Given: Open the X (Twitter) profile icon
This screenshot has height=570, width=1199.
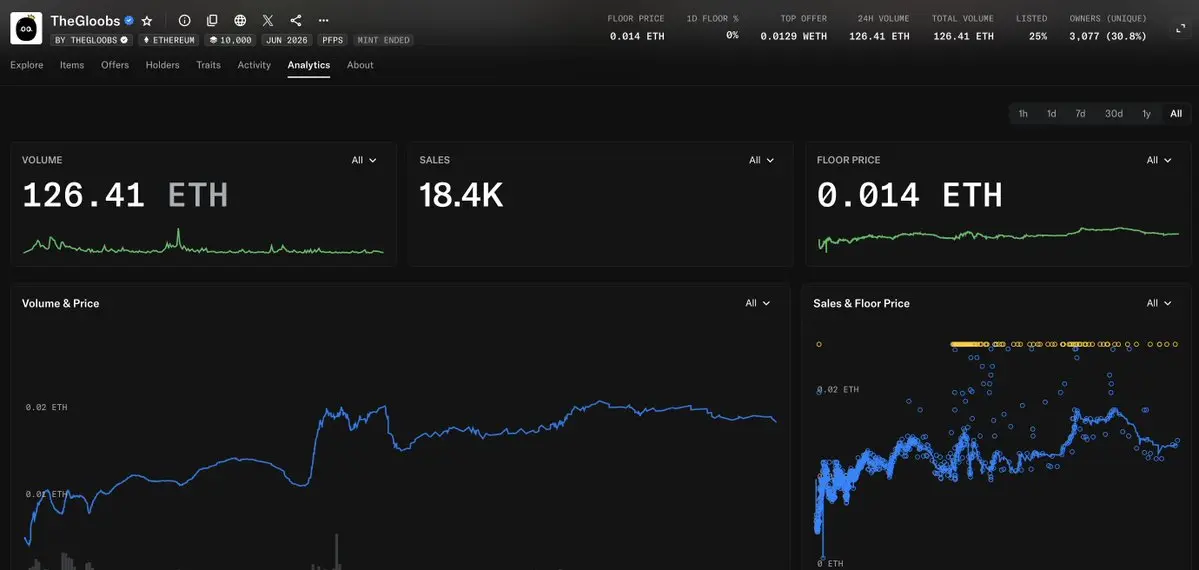Looking at the screenshot, I should [268, 21].
